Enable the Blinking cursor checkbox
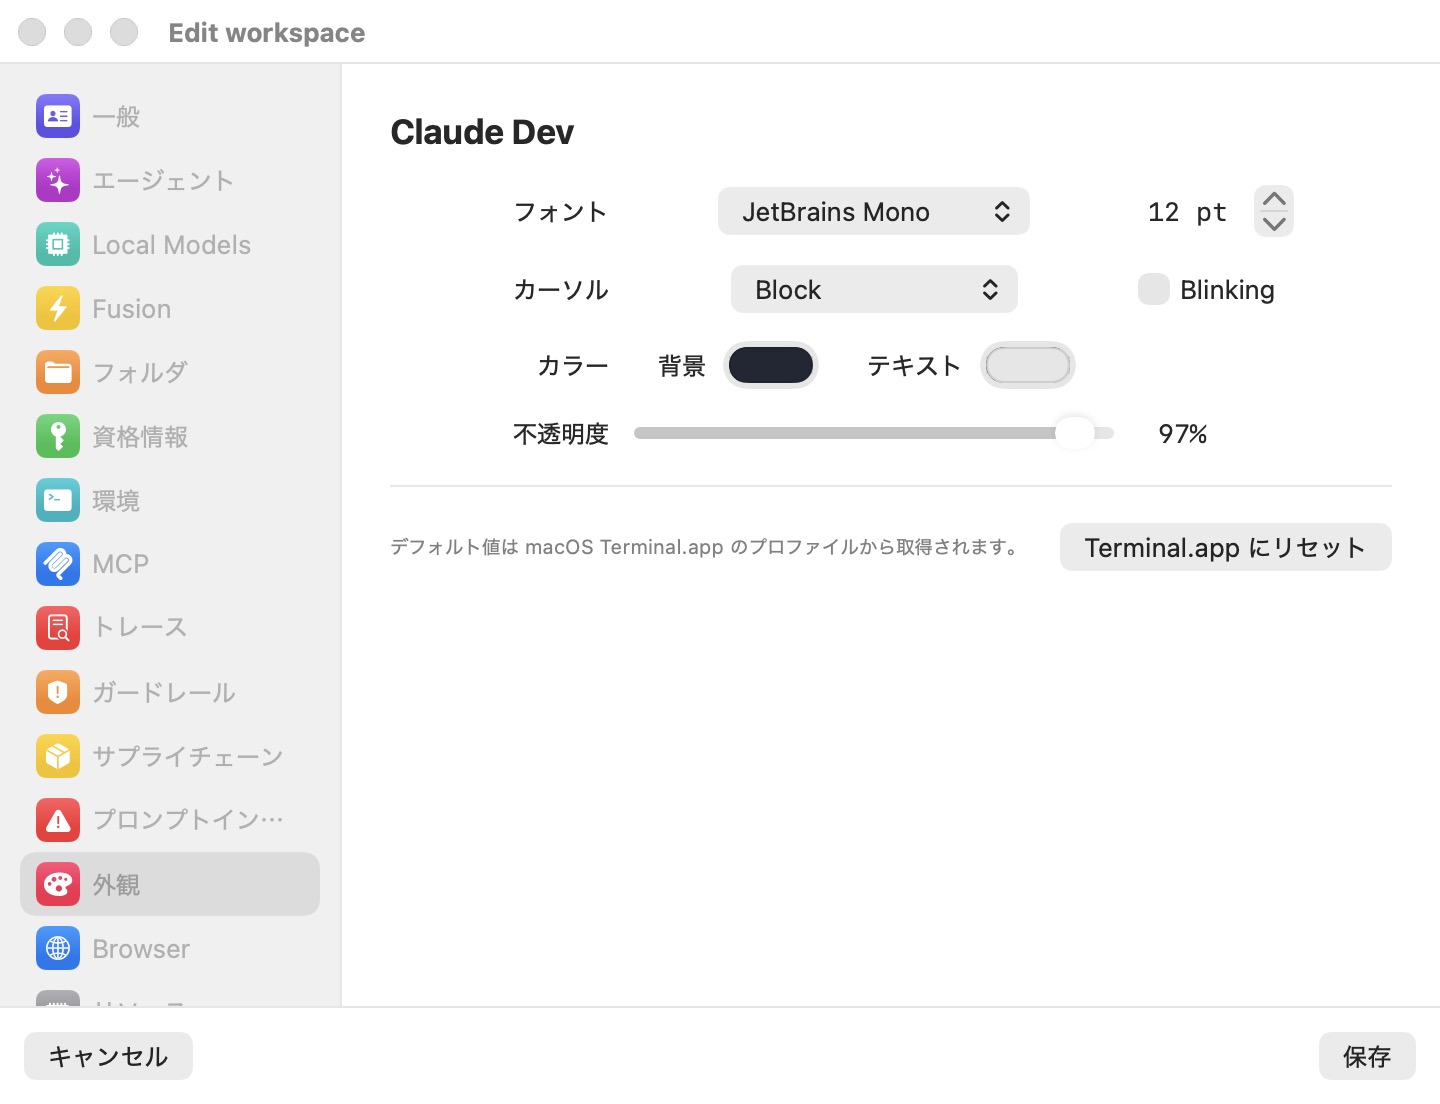 (1154, 289)
